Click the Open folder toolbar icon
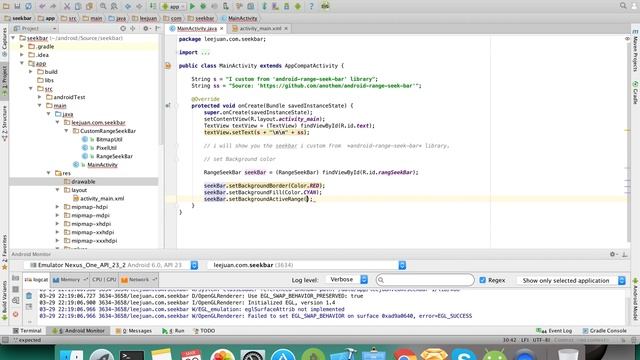 click(6, 6)
